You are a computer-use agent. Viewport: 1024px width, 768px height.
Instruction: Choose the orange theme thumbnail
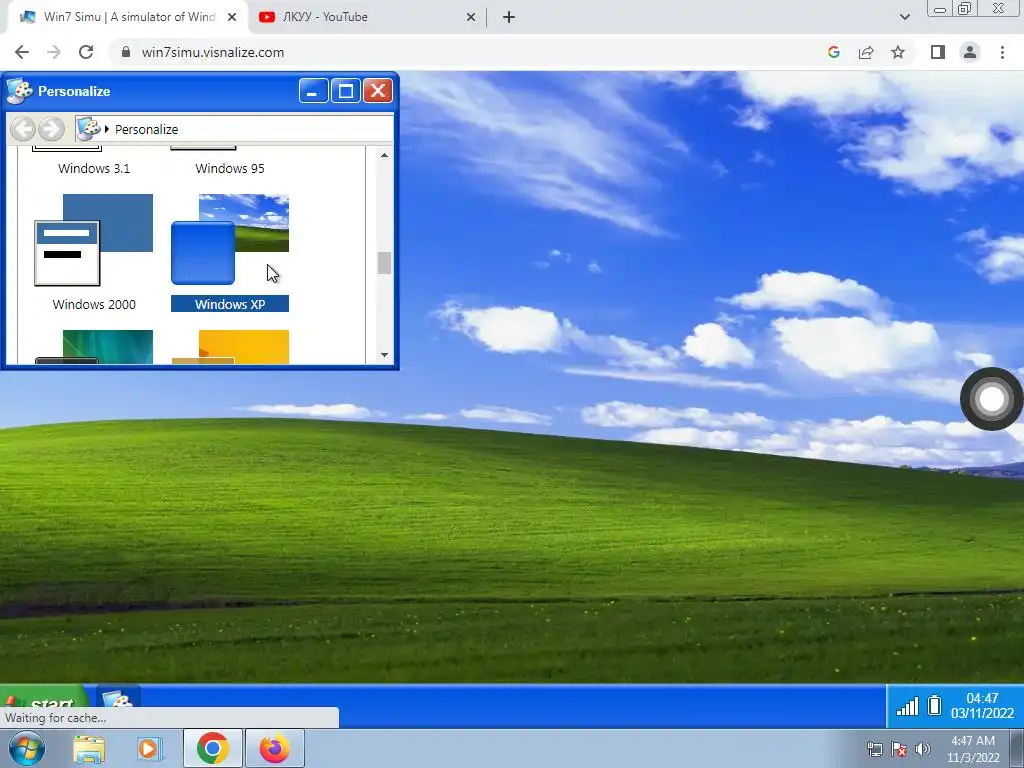[230, 347]
